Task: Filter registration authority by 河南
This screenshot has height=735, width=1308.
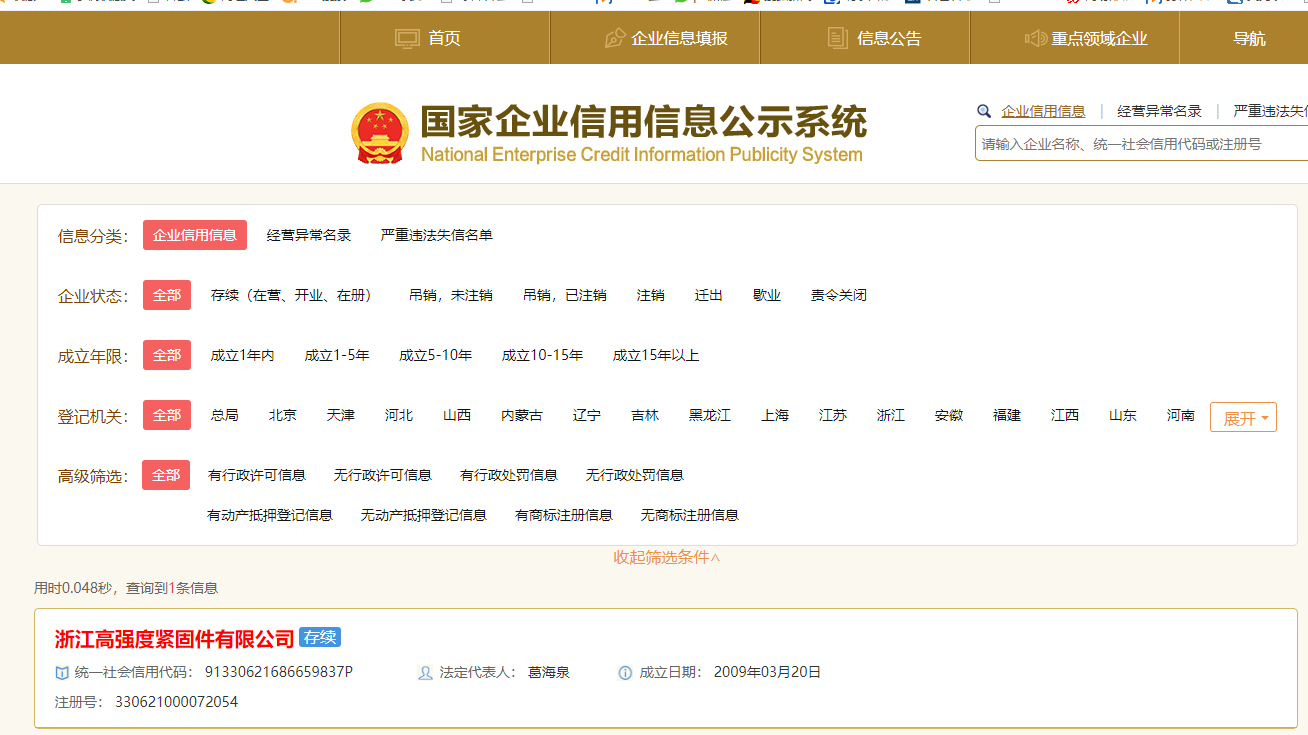Action: point(1181,415)
